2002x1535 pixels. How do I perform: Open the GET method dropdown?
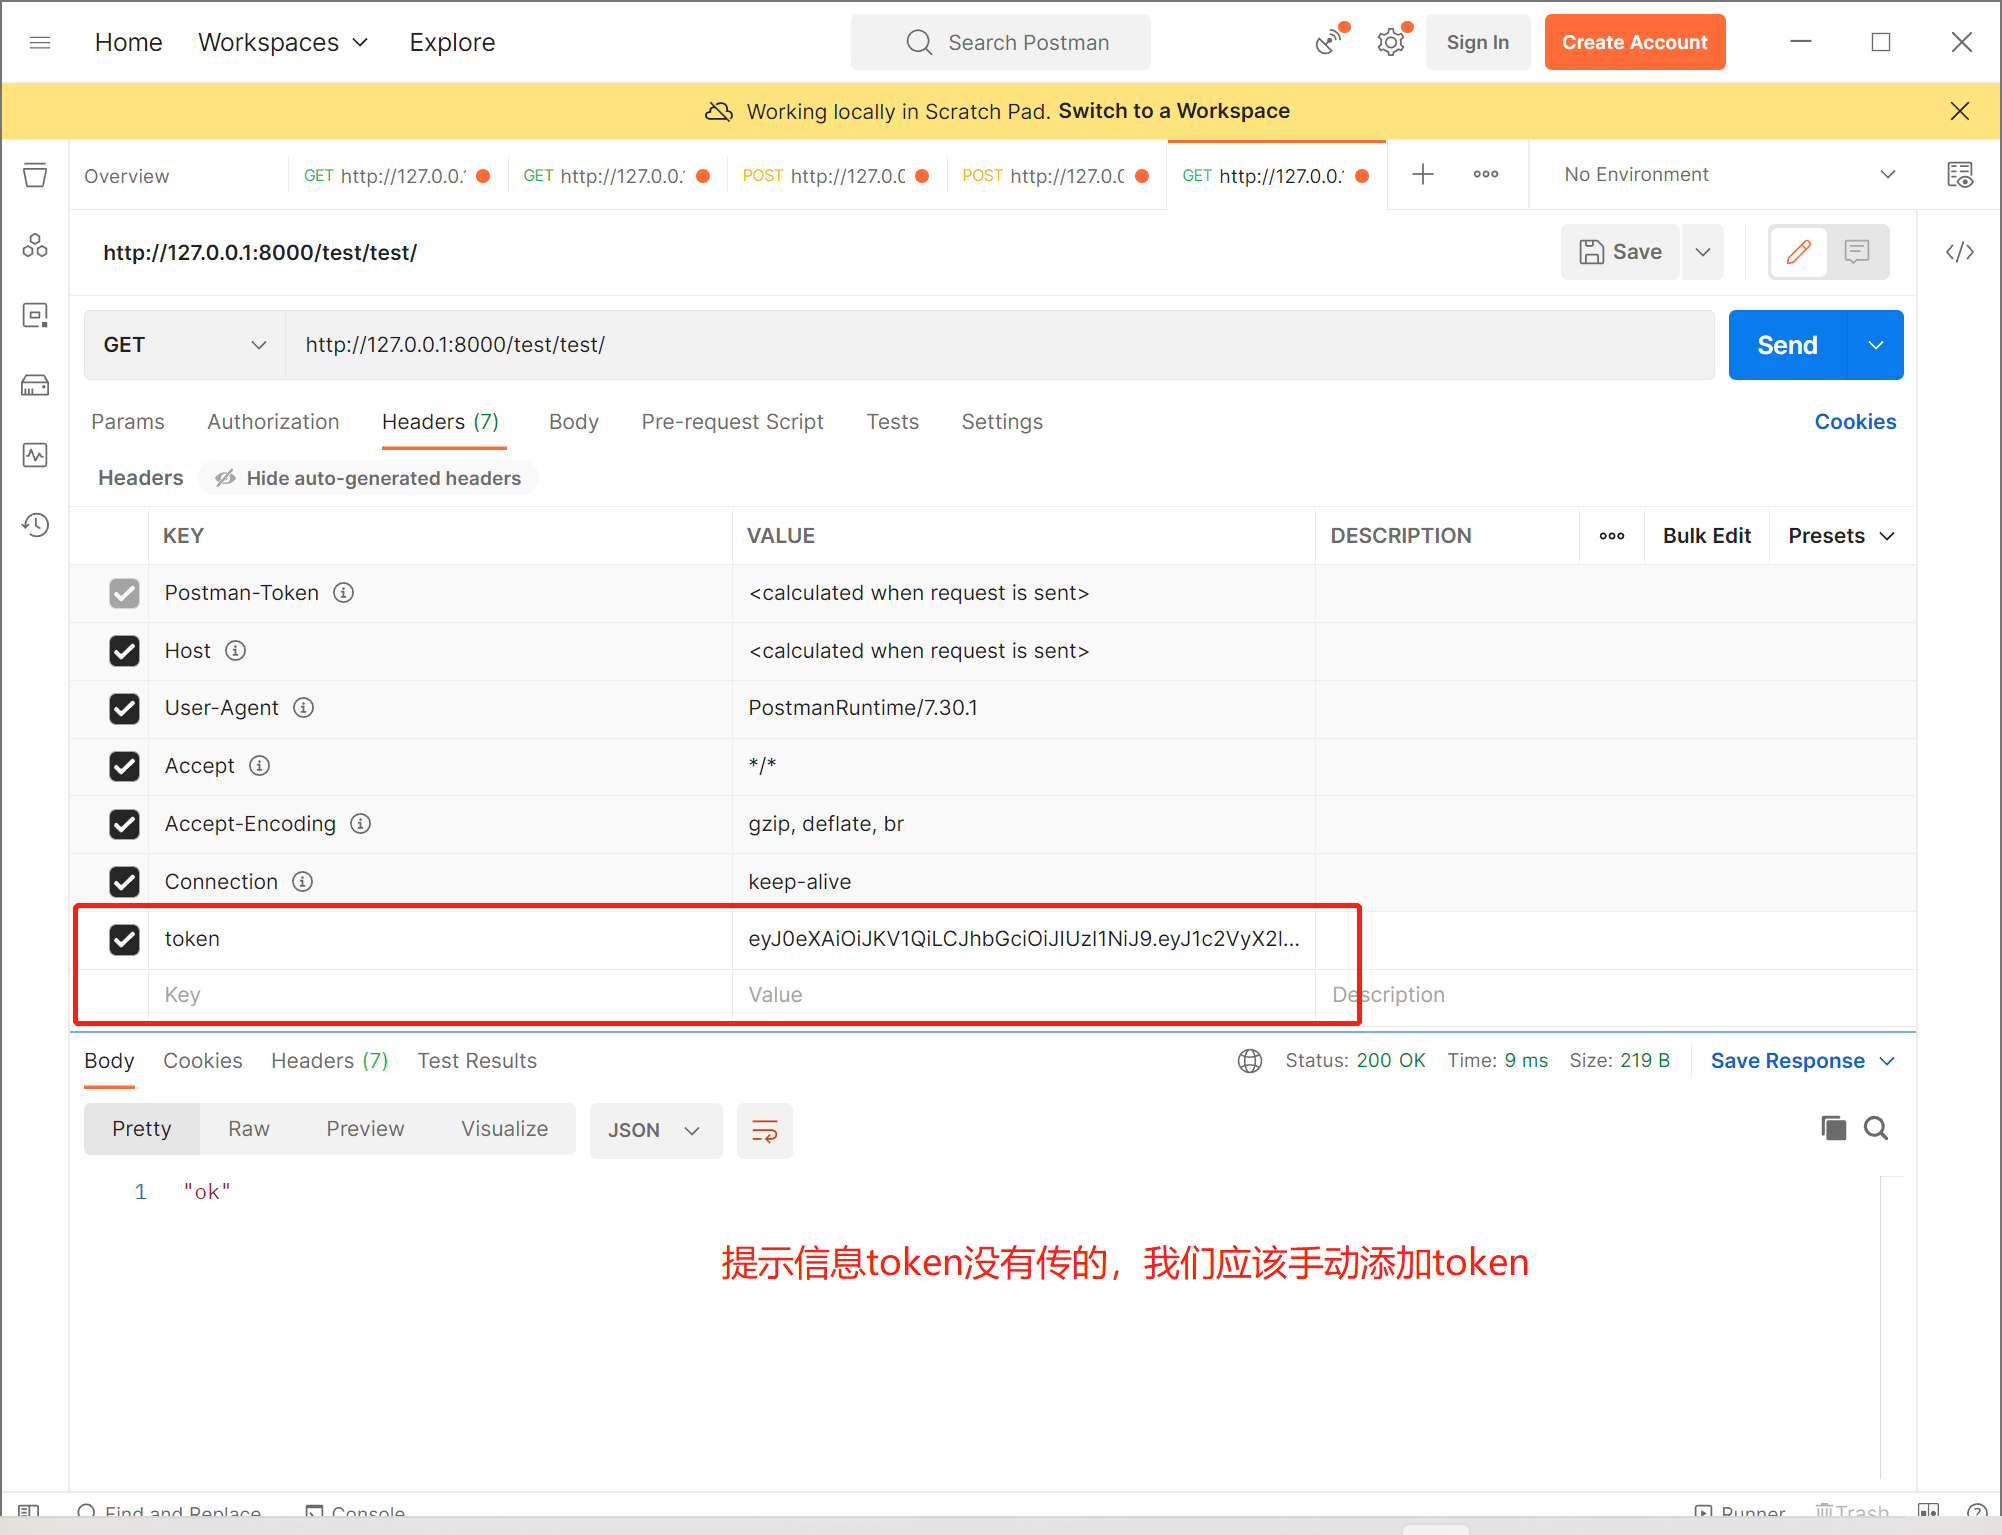click(x=185, y=345)
